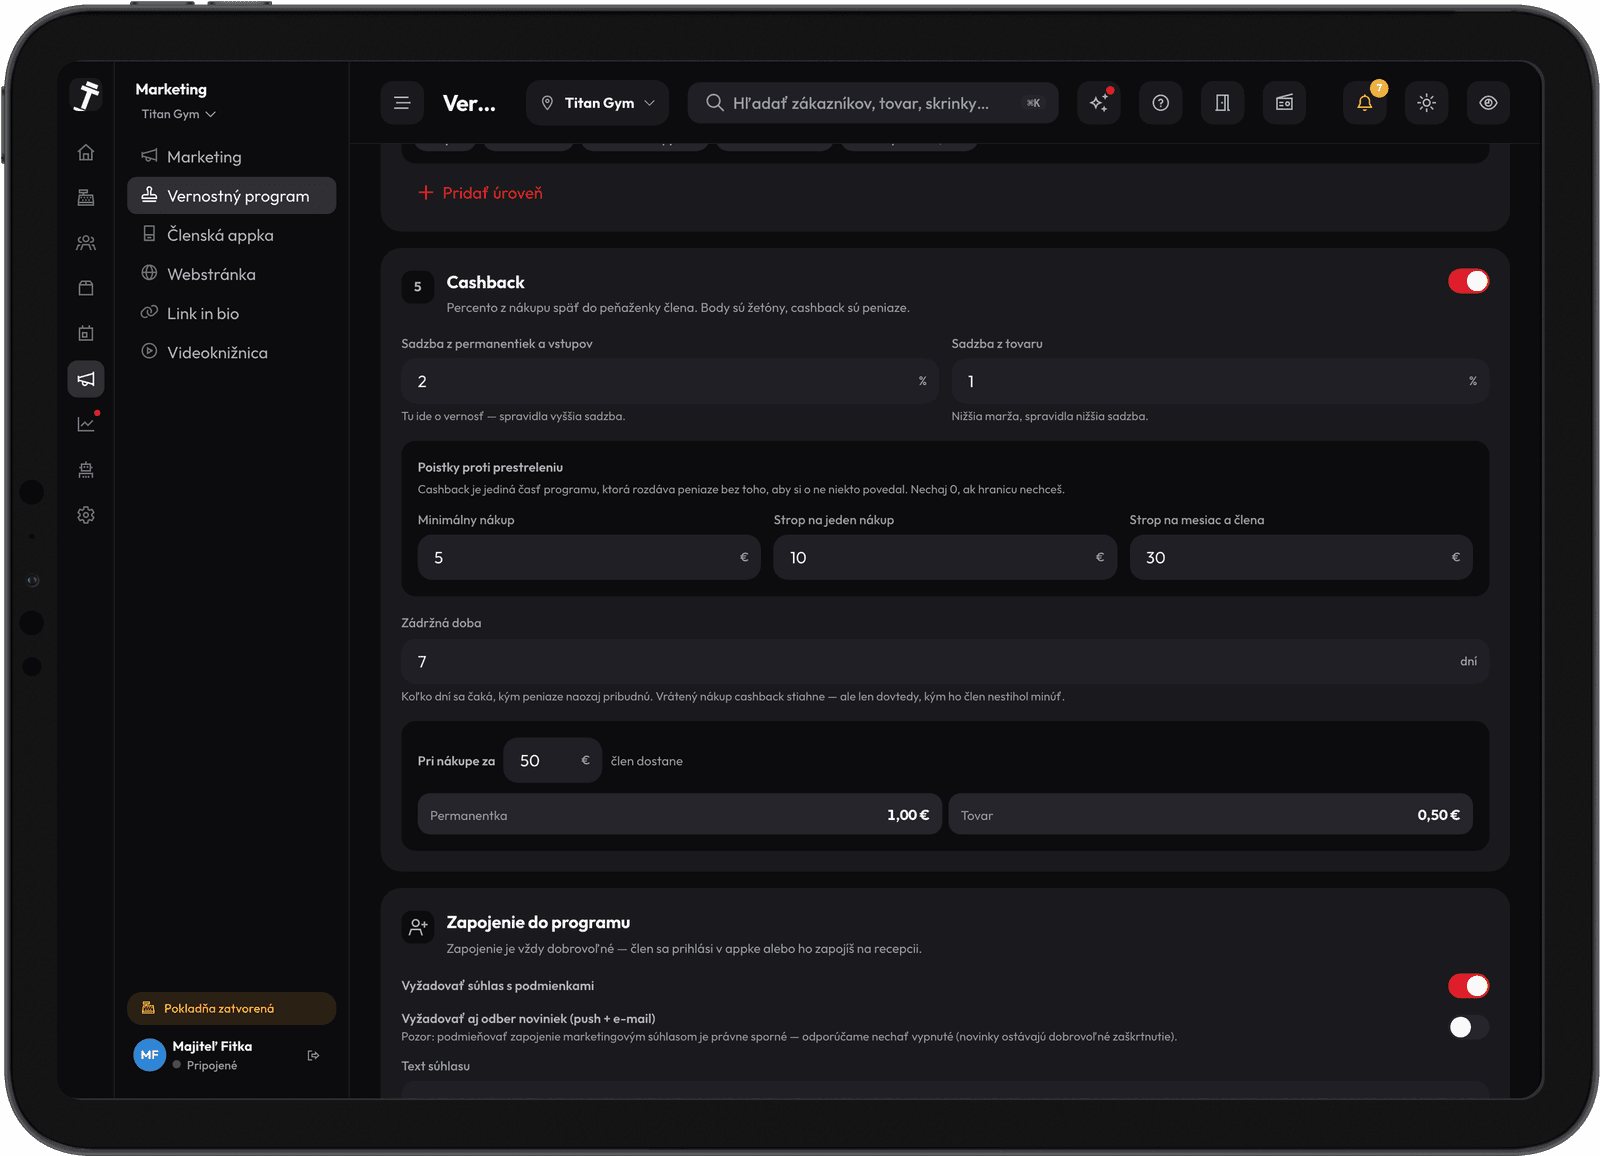This screenshot has width=1600, height=1156.
Task: Open the settings gear sidebar icon
Action: (86, 515)
